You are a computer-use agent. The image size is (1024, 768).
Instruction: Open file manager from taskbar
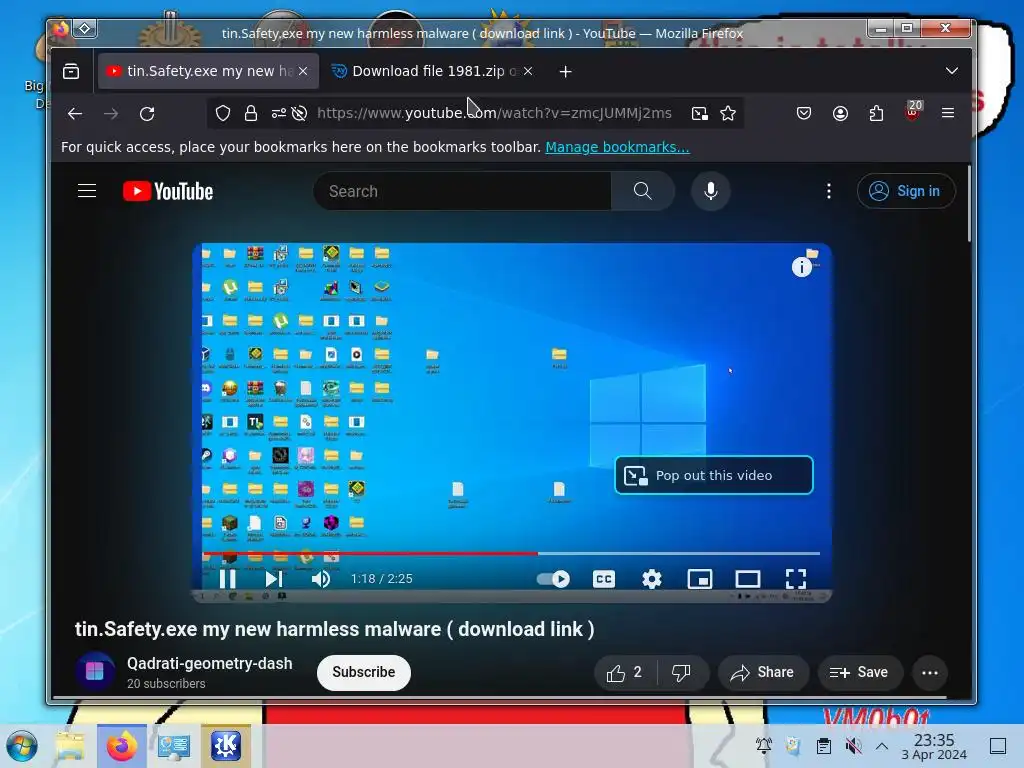70,746
